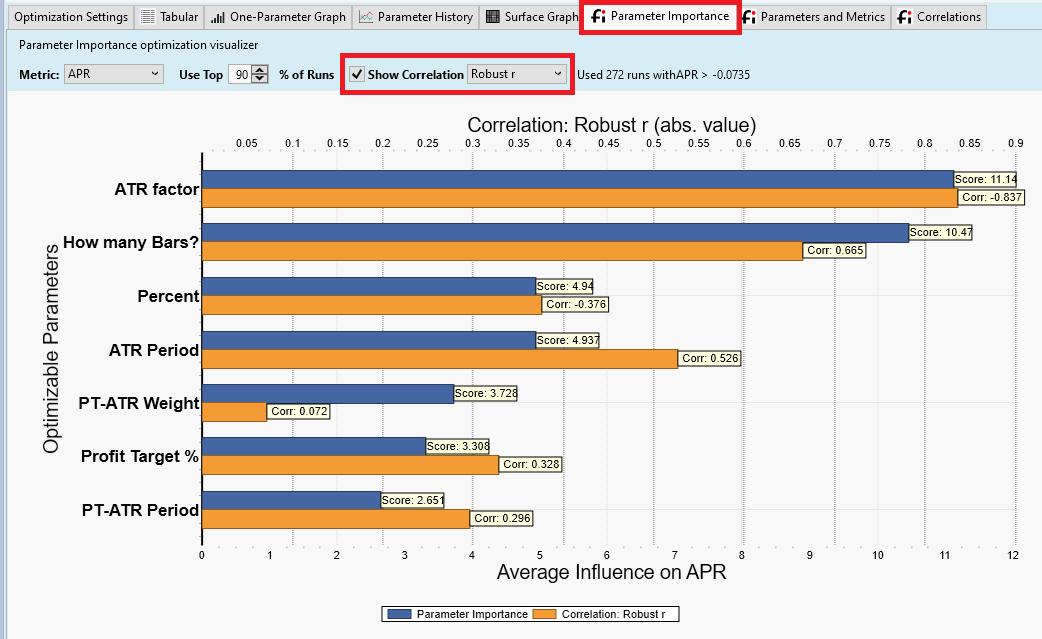The image size is (1042, 639).
Task: Click the Parameters and Metrics tab icon
Action: [749, 17]
